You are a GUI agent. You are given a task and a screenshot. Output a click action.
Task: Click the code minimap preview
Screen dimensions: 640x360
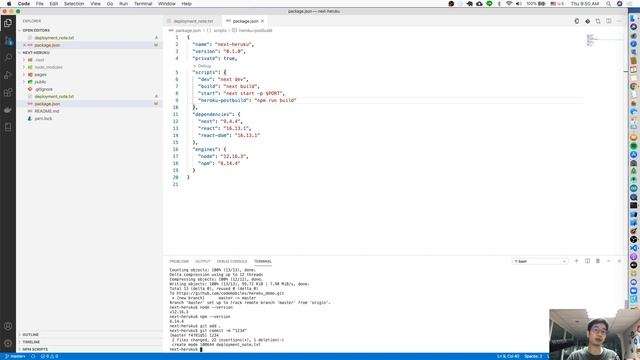point(592,40)
